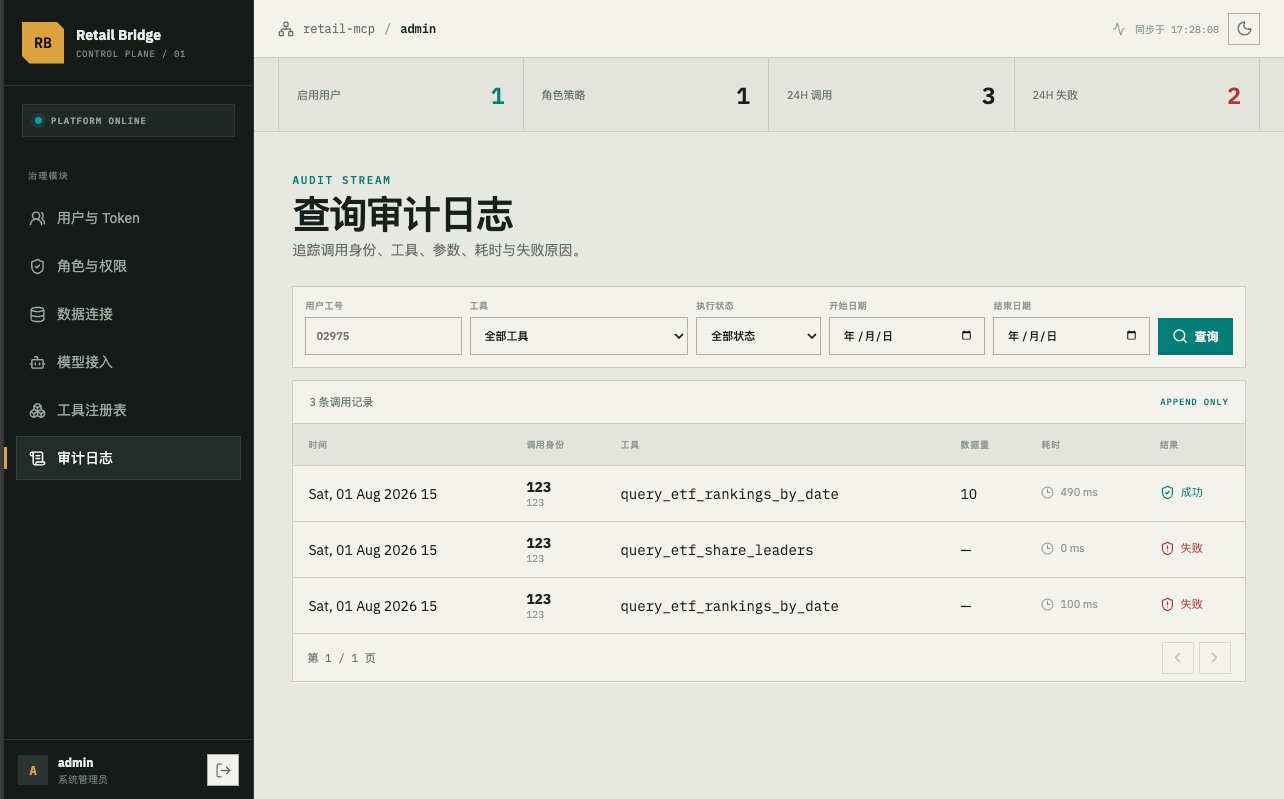Image resolution: width=1284 pixels, height=799 pixels.
Task: Open the 全部工具 tool dropdown
Action: (579, 336)
